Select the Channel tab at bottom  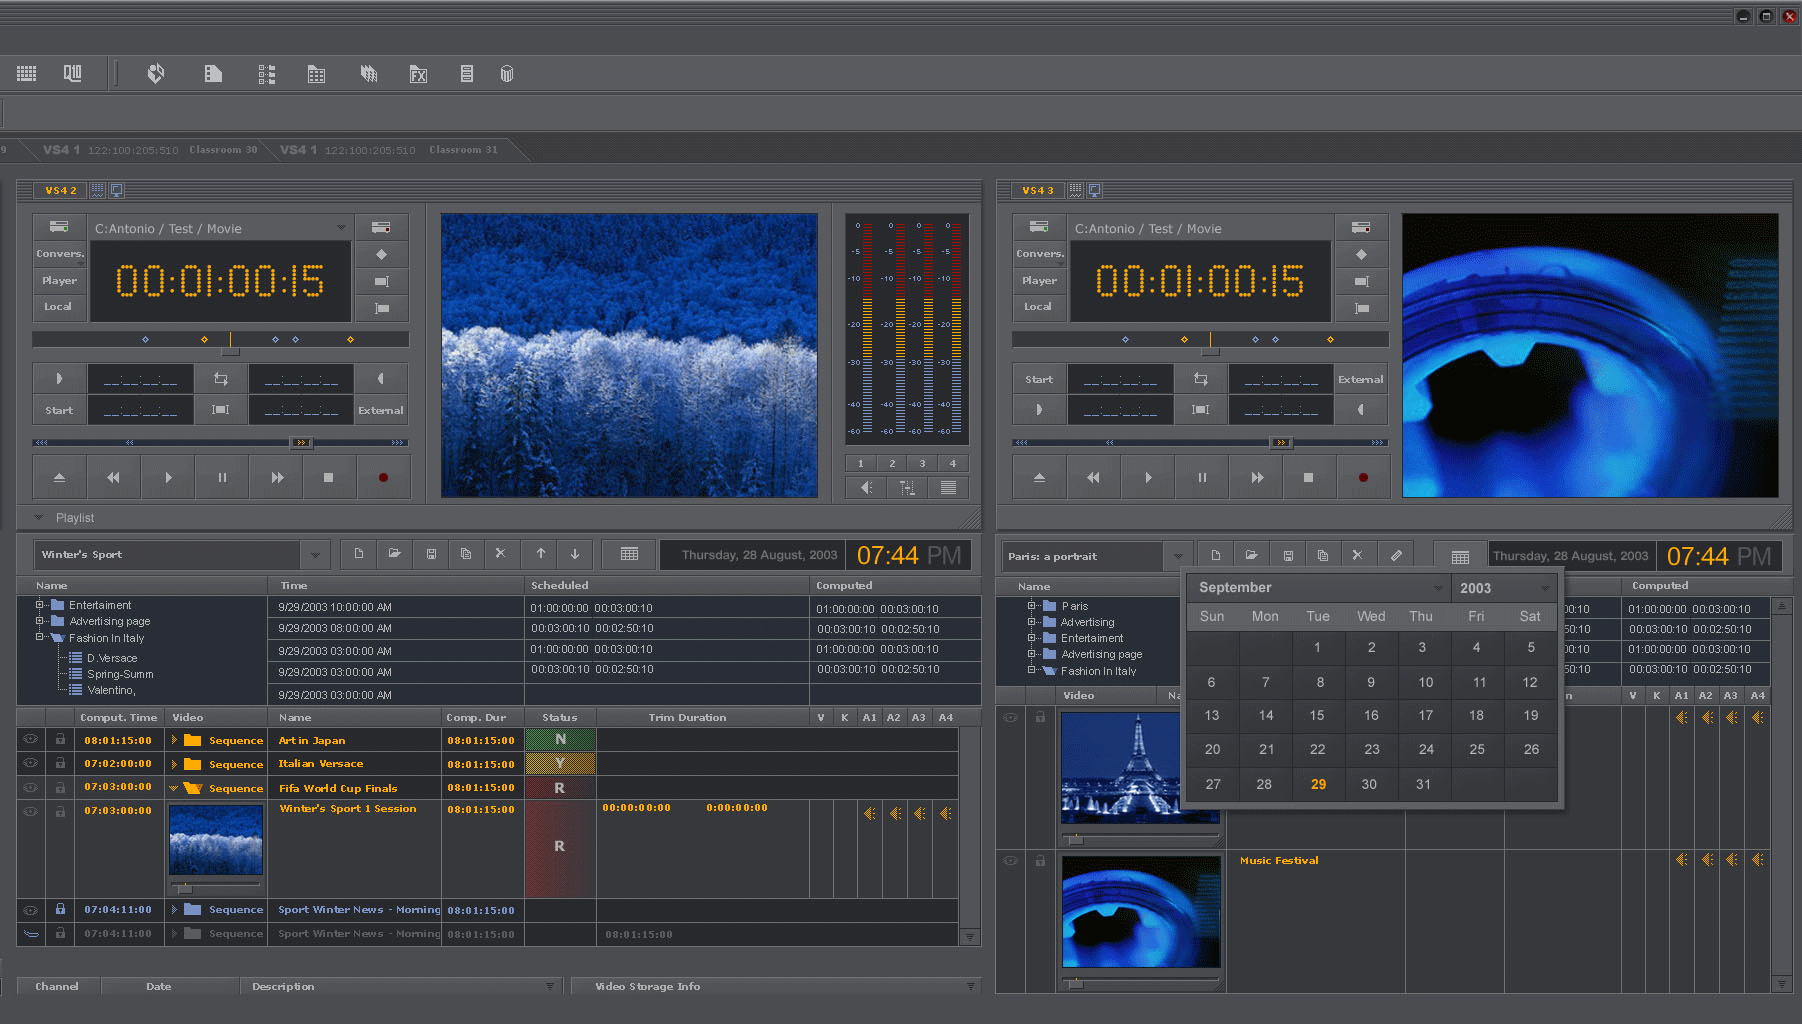(x=57, y=986)
